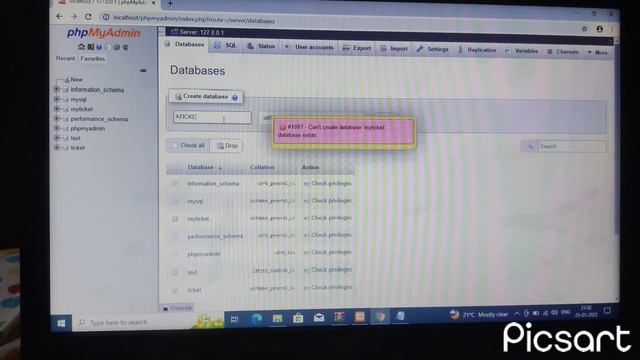Click New in navigation tree
The height and width of the screenshot is (360, 640).
coord(76,80)
